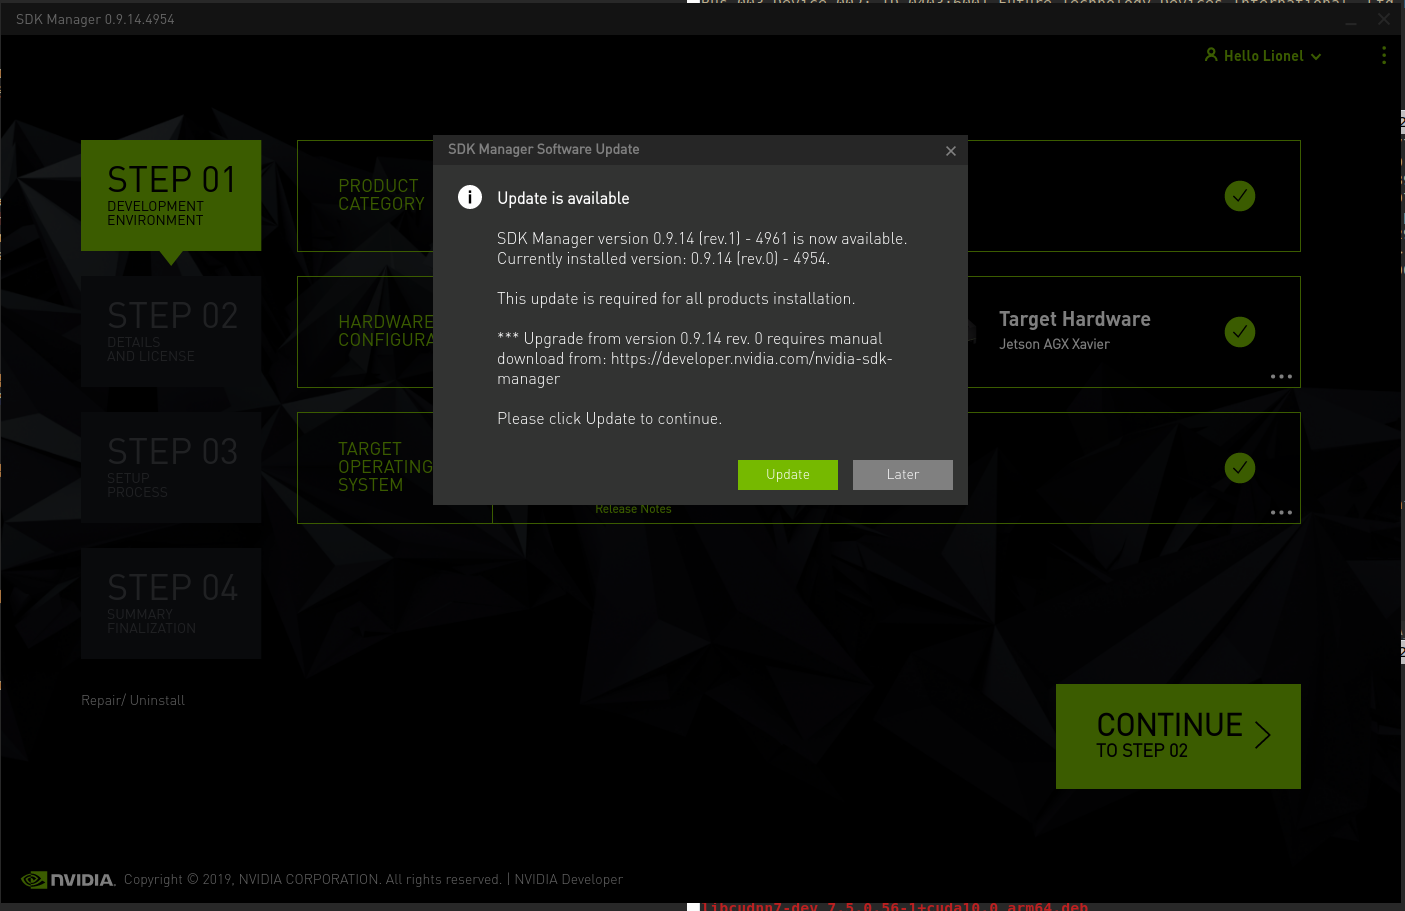The width and height of the screenshot is (1405, 911).
Task: Open the Hello Lionel account dropdown
Action: (1263, 56)
